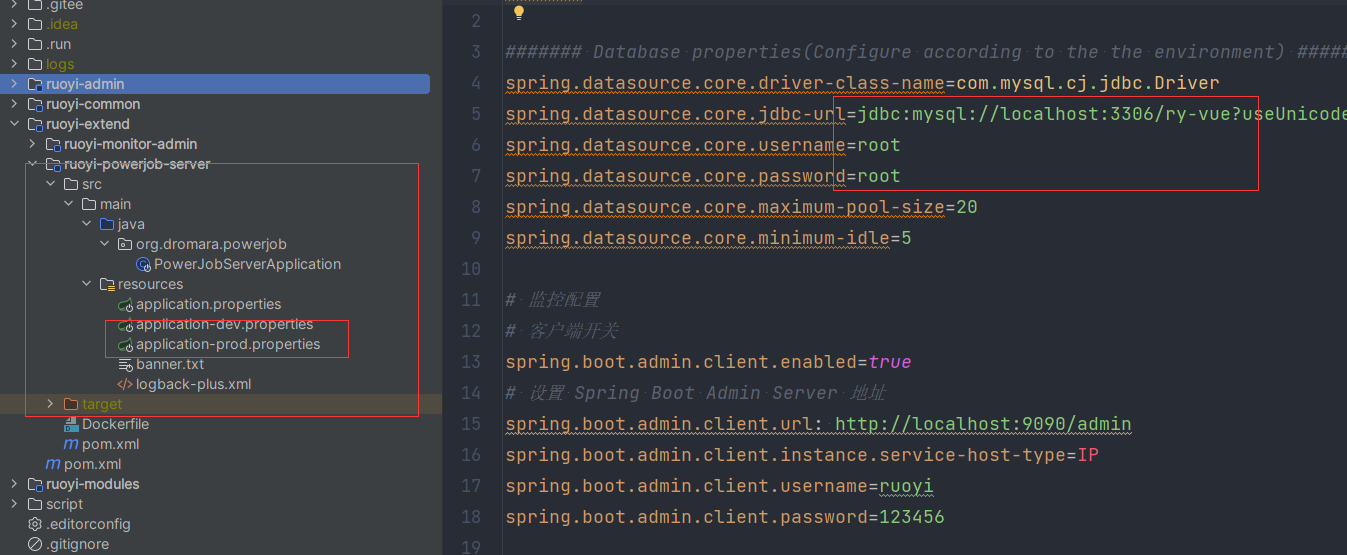Collapse the ruoyi-powerjob-server node
This screenshot has height=555, width=1347.
[32, 164]
